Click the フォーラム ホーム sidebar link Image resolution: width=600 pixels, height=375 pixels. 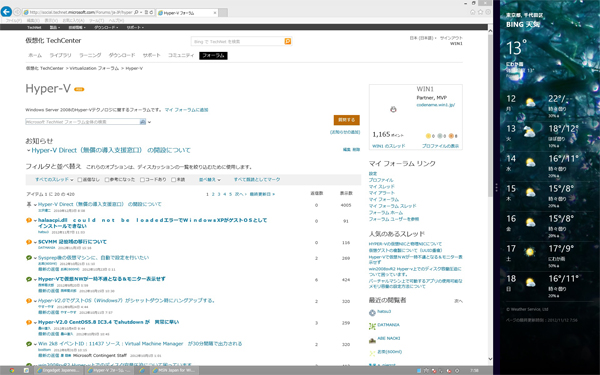(x=385, y=212)
